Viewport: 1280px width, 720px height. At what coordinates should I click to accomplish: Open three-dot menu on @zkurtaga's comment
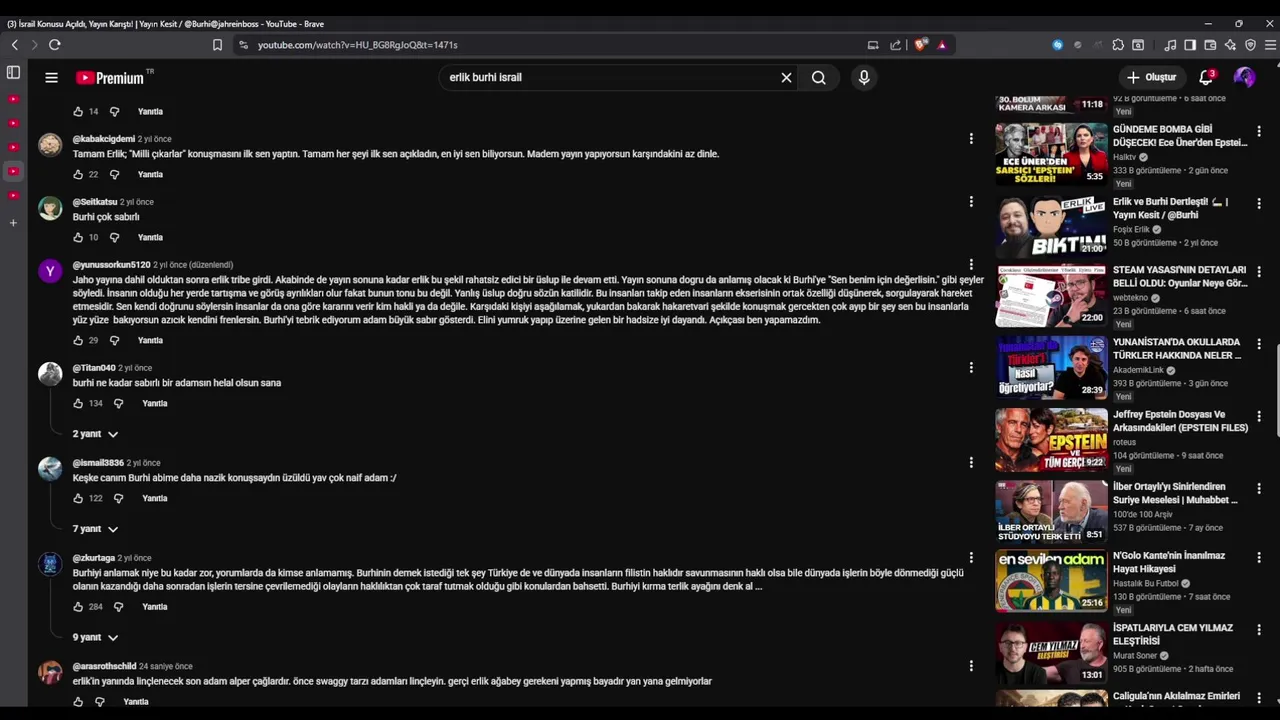(x=970, y=558)
